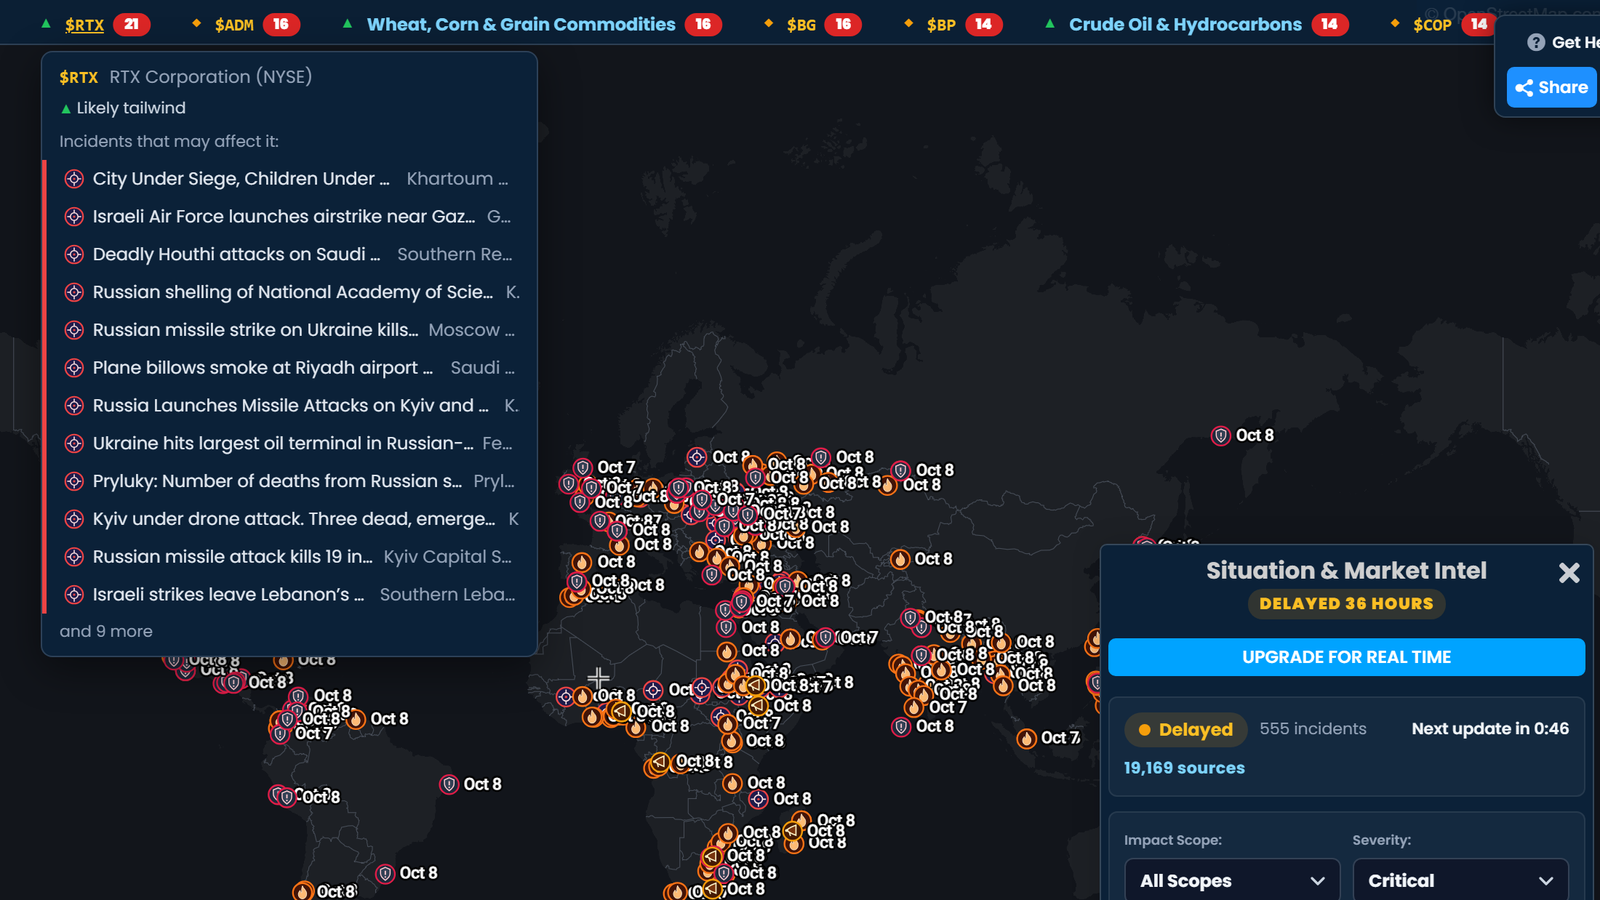Click 'and 9 more' incidents link
Viewport: 1600px width, 900px height.
[106, 632]
